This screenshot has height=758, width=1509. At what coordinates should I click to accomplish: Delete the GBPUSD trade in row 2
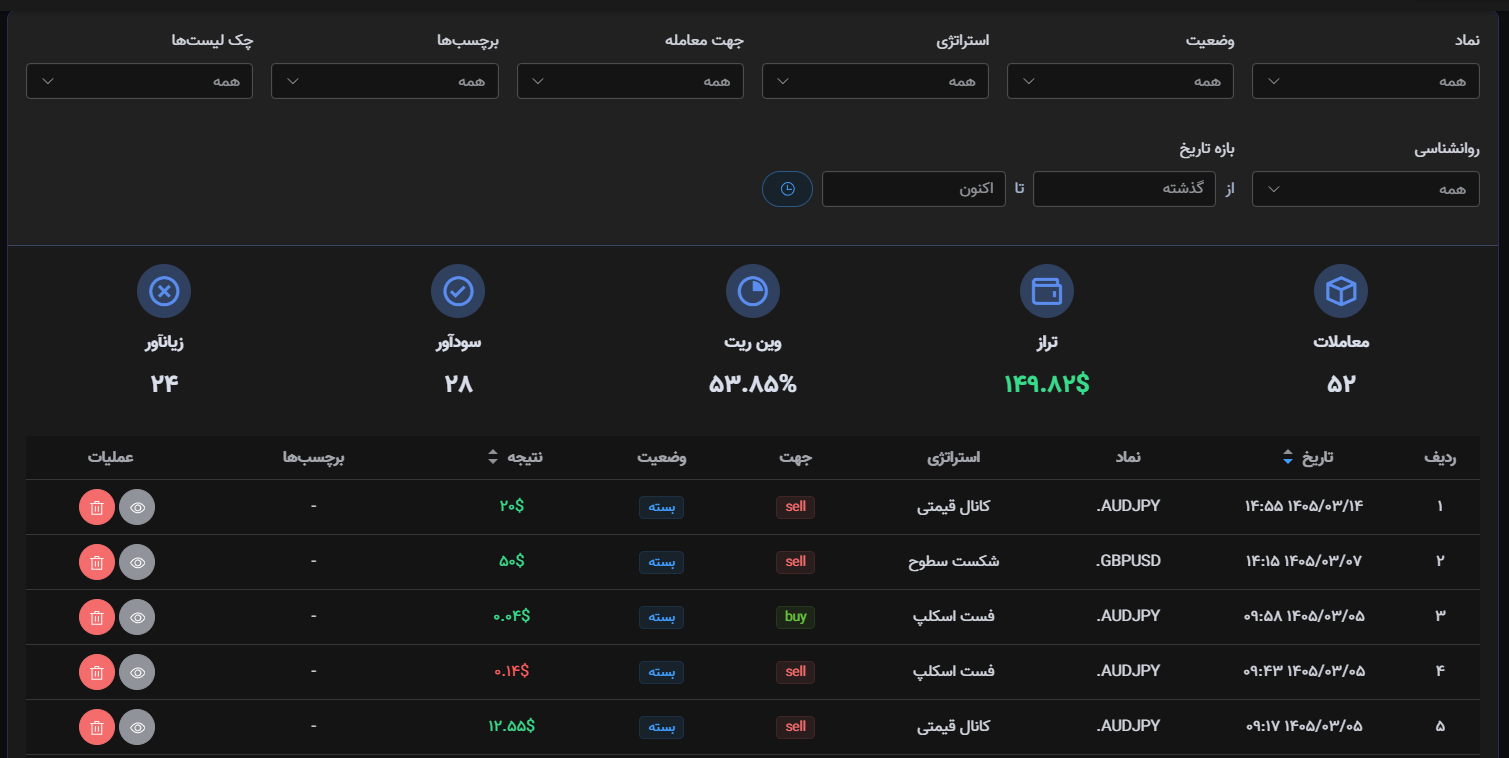pos(97,563)
